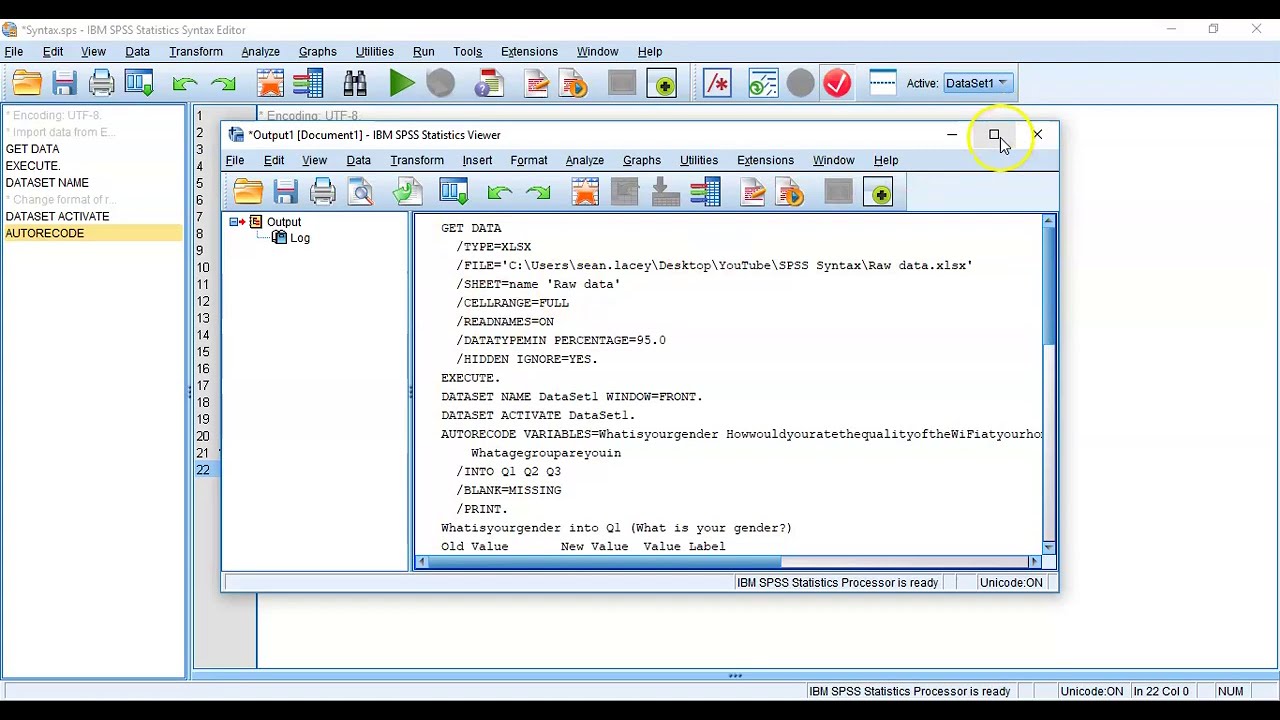The height and width of the screenshot is (720, 1280).
Task: Open Format menu in Viewer window
Action: [529, 160]
